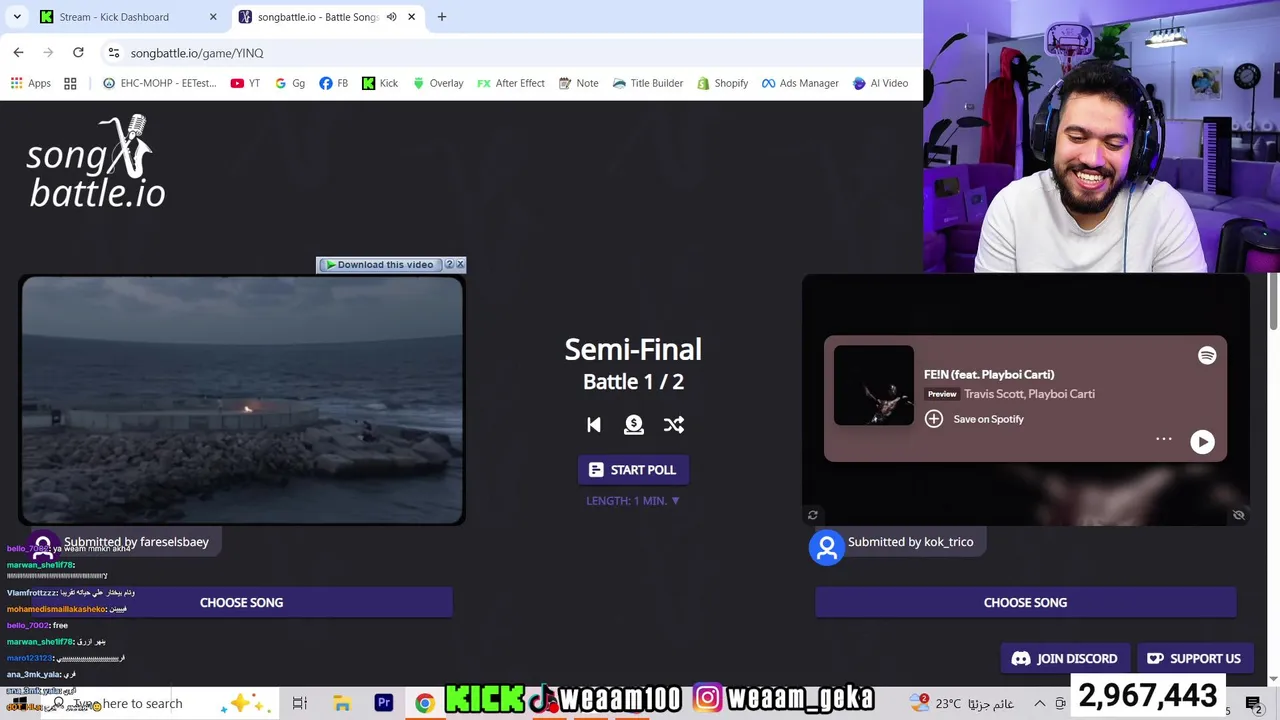Image resolution: width=1280 pixels, height=720 pixels.
Task: Join the Discord server
Action: click(1065, 658)
